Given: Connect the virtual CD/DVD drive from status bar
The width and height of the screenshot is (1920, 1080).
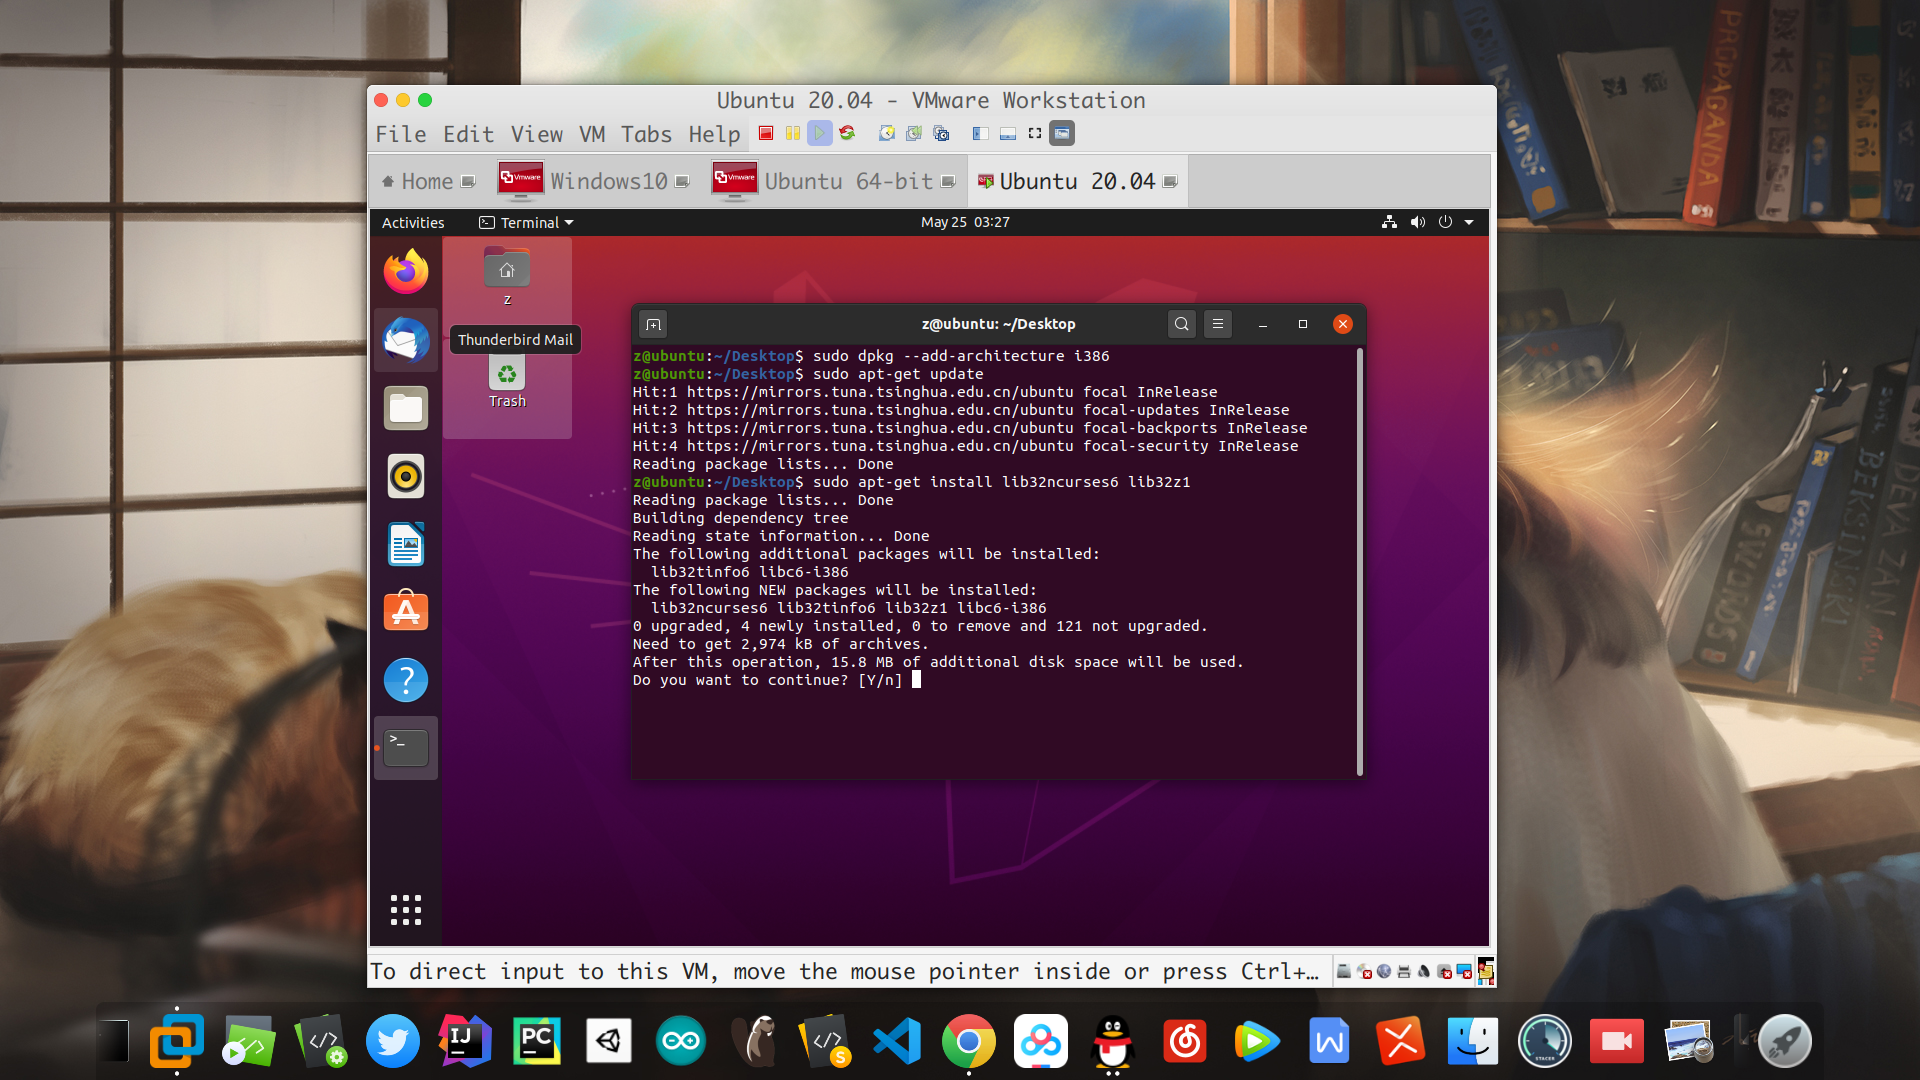Looking at the screenshot, I should point(1363,971).
